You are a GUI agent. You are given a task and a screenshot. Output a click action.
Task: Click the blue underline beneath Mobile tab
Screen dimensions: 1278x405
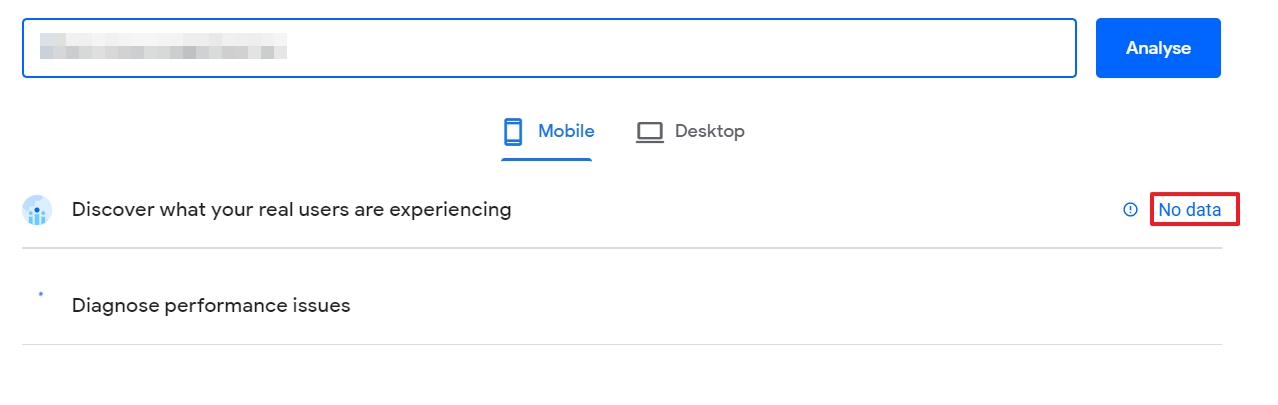(547, 159)
